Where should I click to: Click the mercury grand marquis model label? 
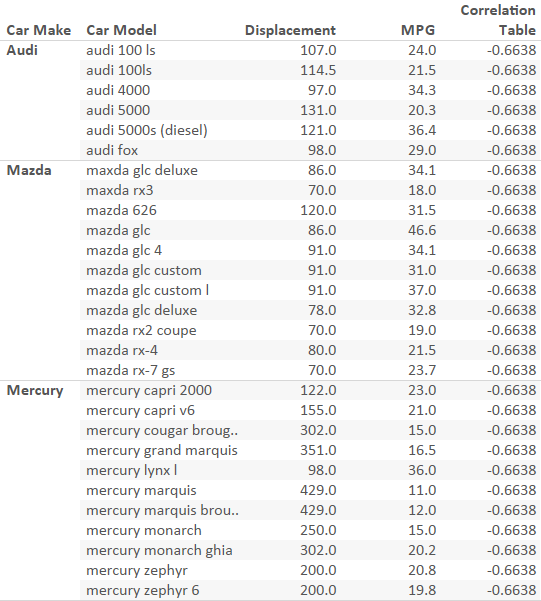[x=162, y=450]
